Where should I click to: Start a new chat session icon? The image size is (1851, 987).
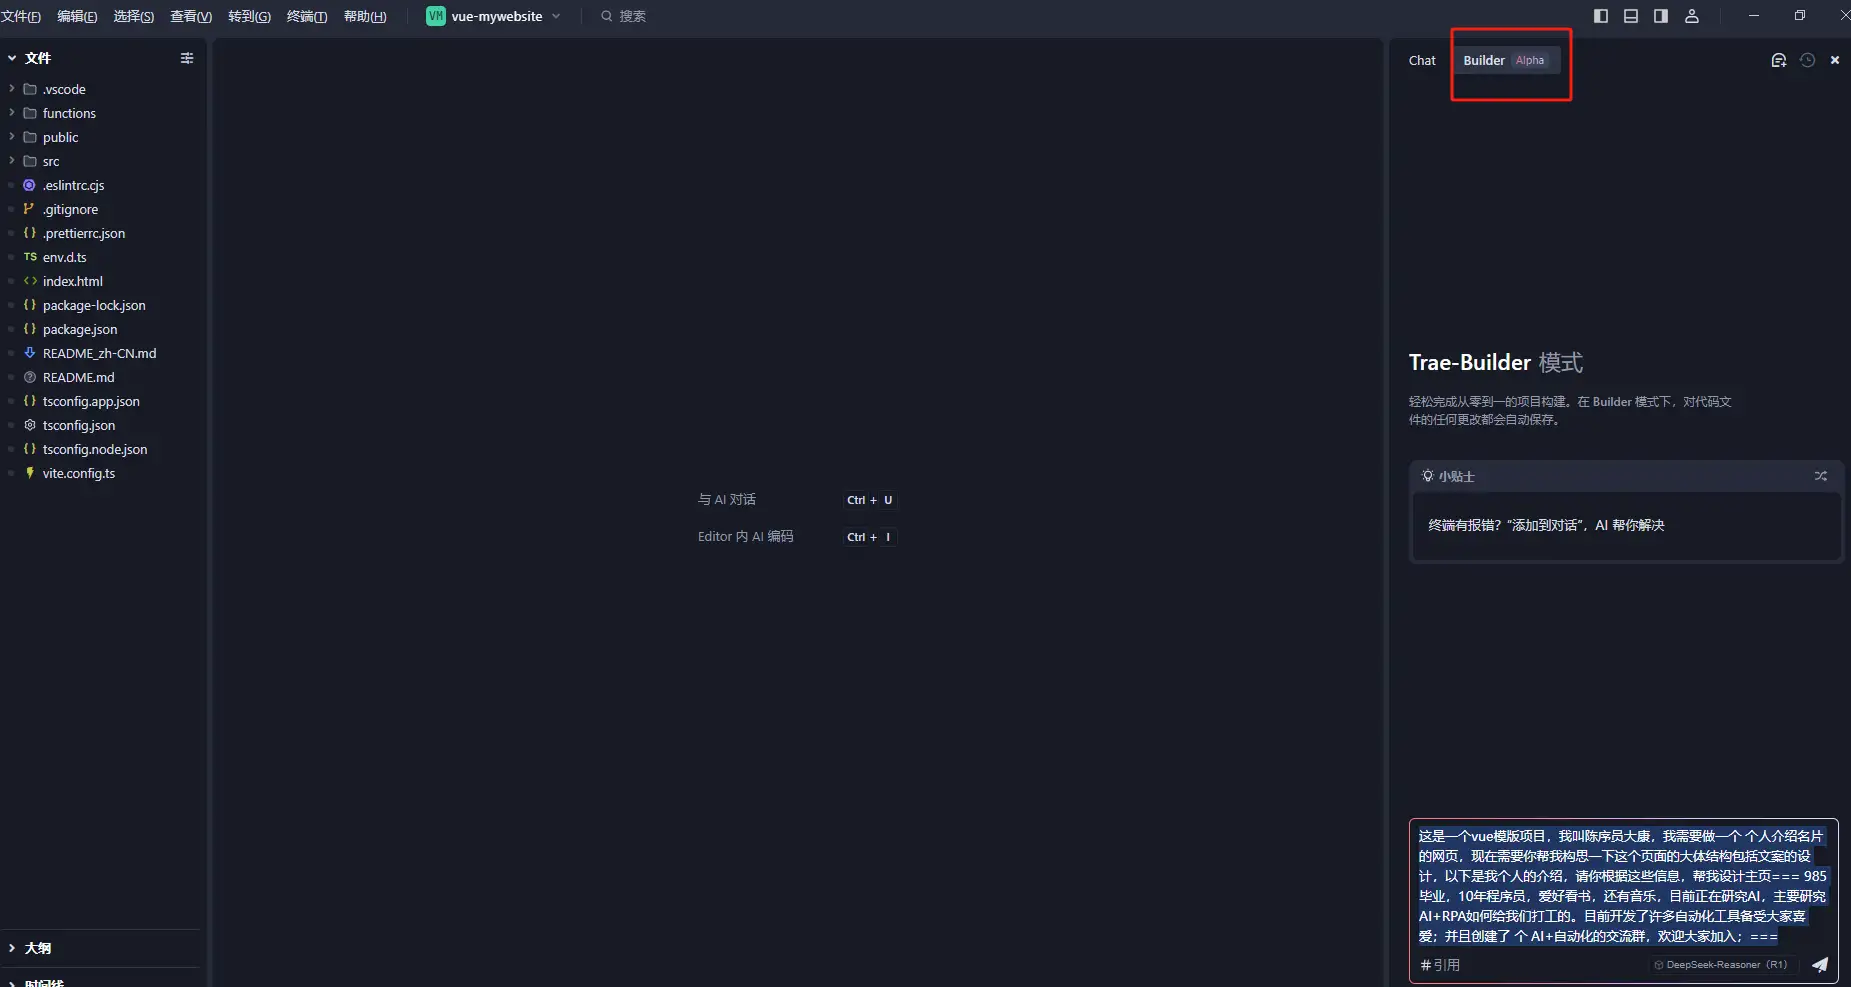coord(1778,60)
